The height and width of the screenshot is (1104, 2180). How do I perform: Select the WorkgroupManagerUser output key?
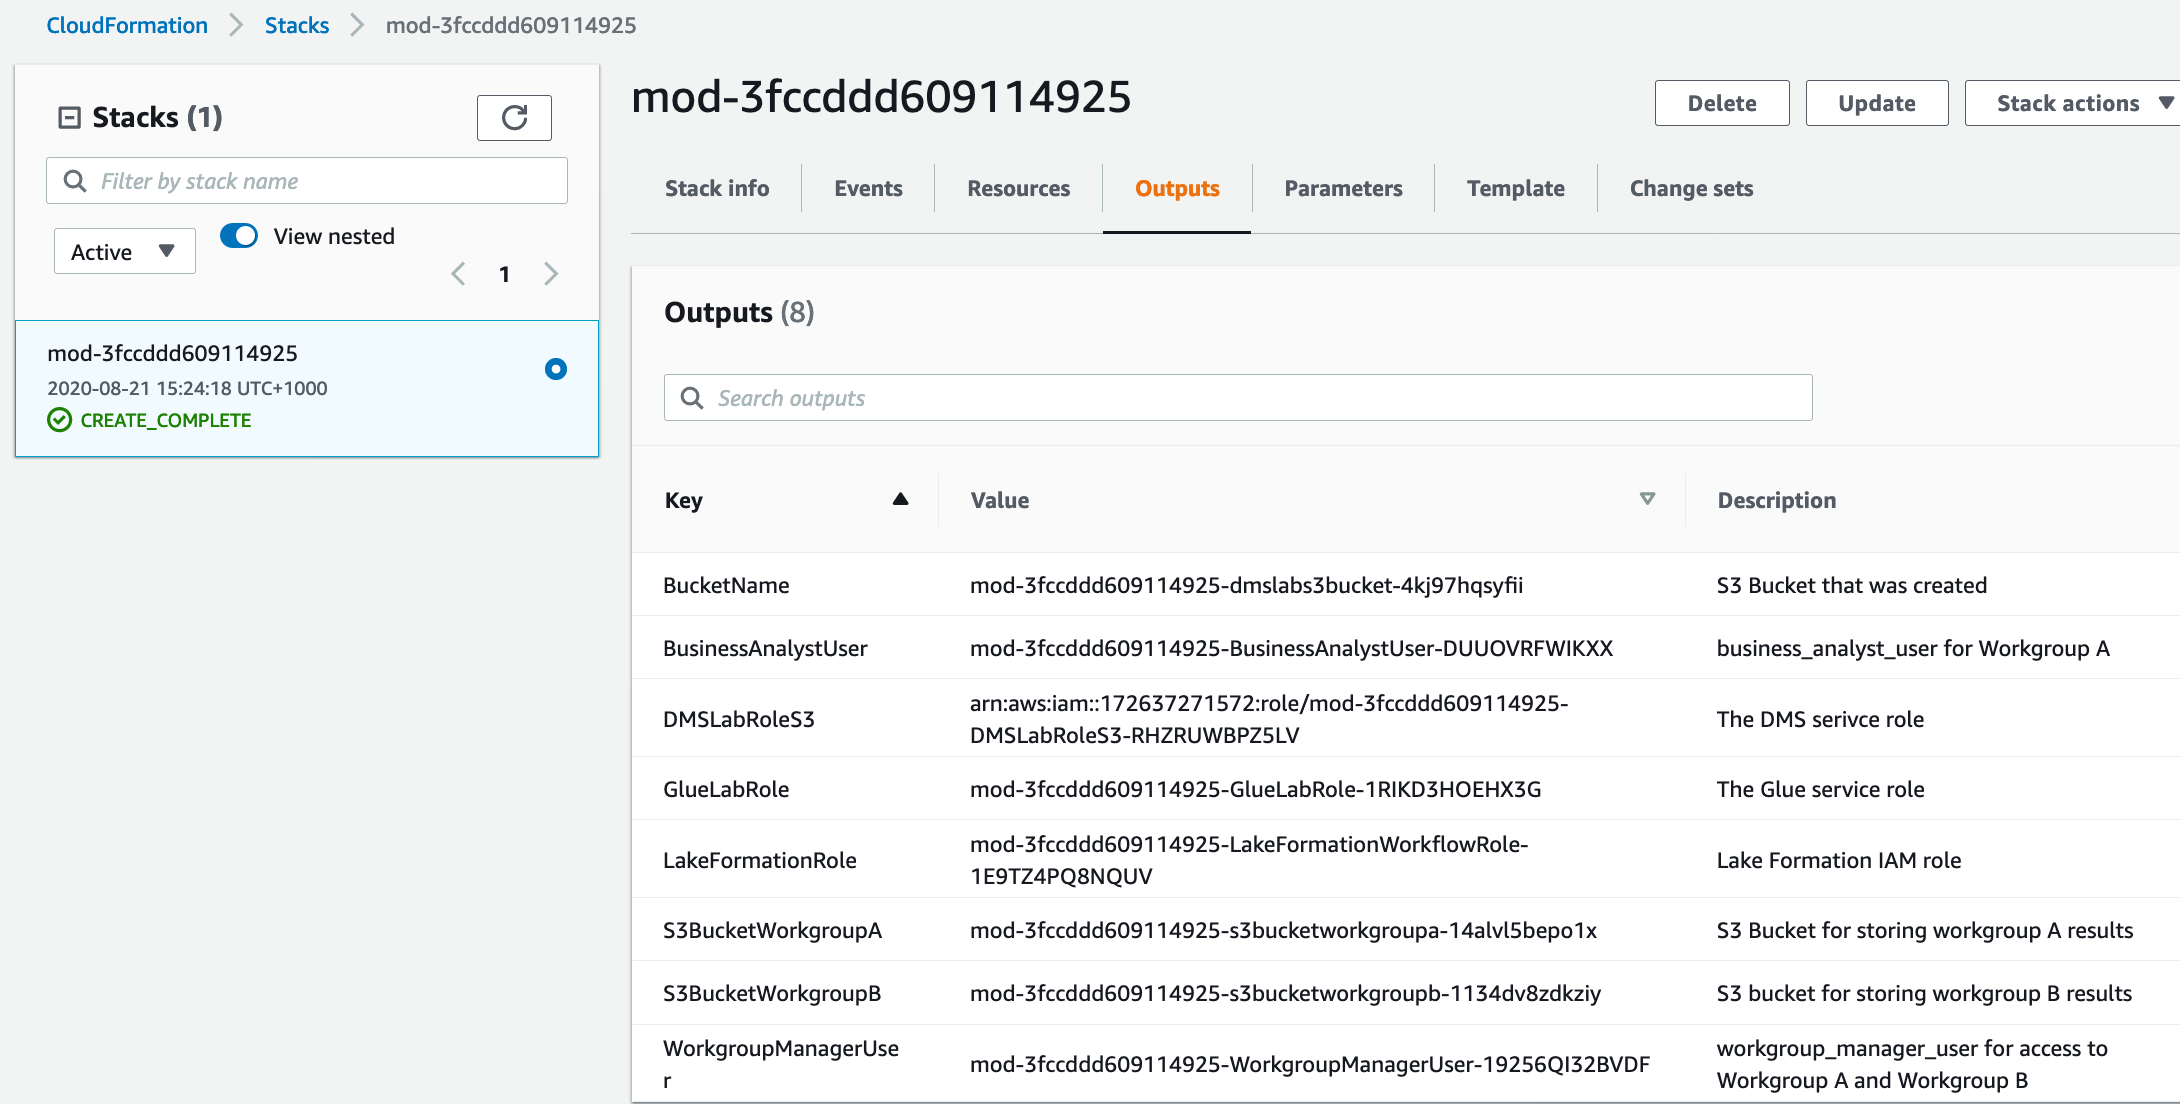[781, 1064]
